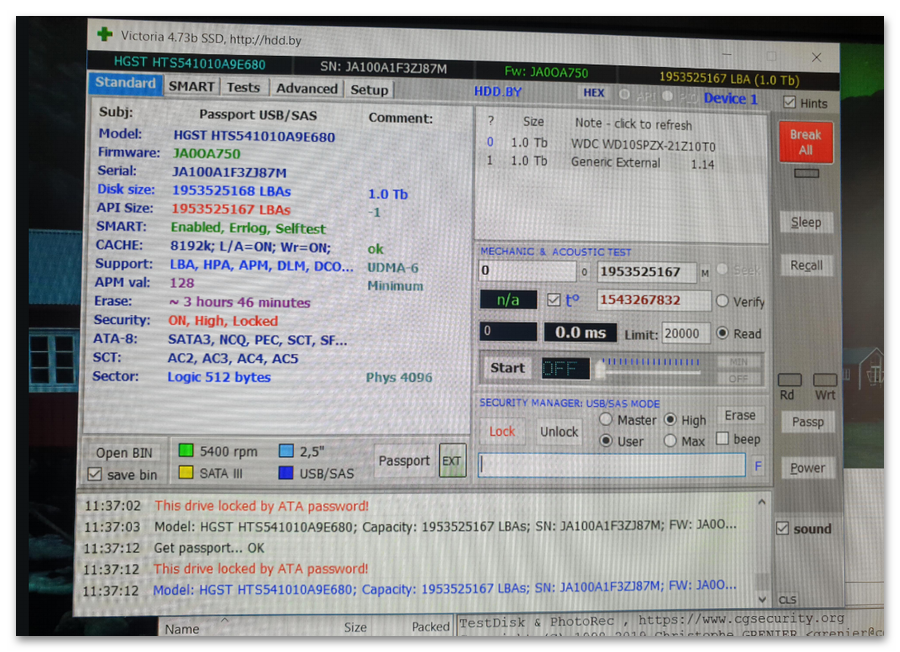This screenshot has width=900, height=652.
Task: Open the HDD.BY link
Action: coord(498,91)
